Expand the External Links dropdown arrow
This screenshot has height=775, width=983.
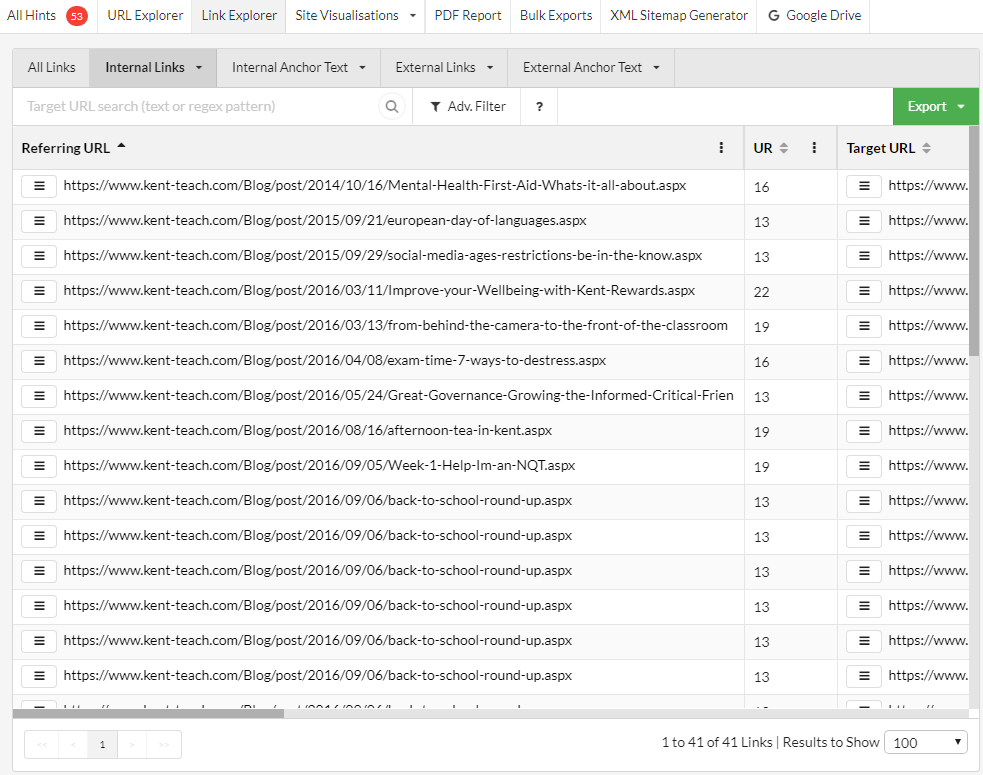pos(490,68)
